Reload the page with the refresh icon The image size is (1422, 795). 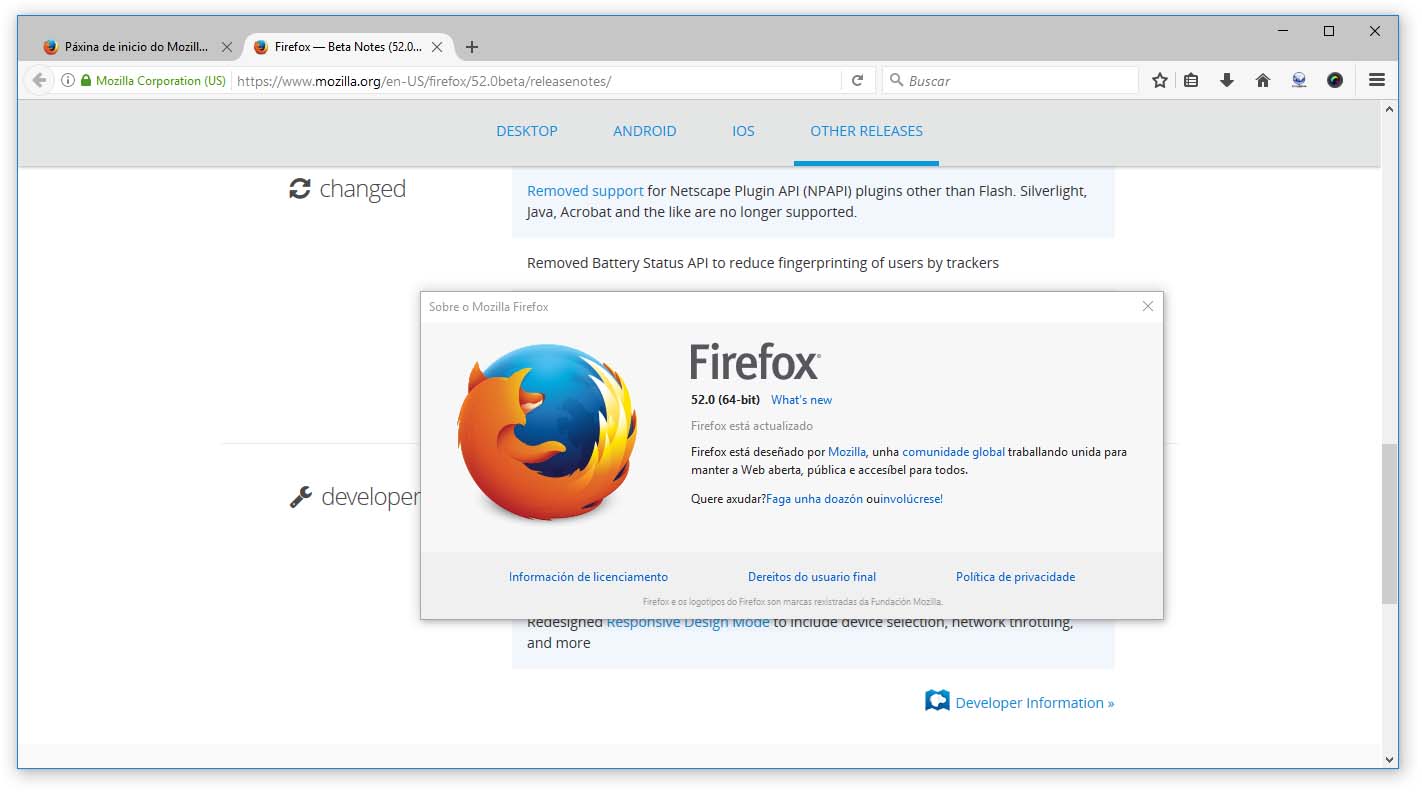(x=857, y=81)
